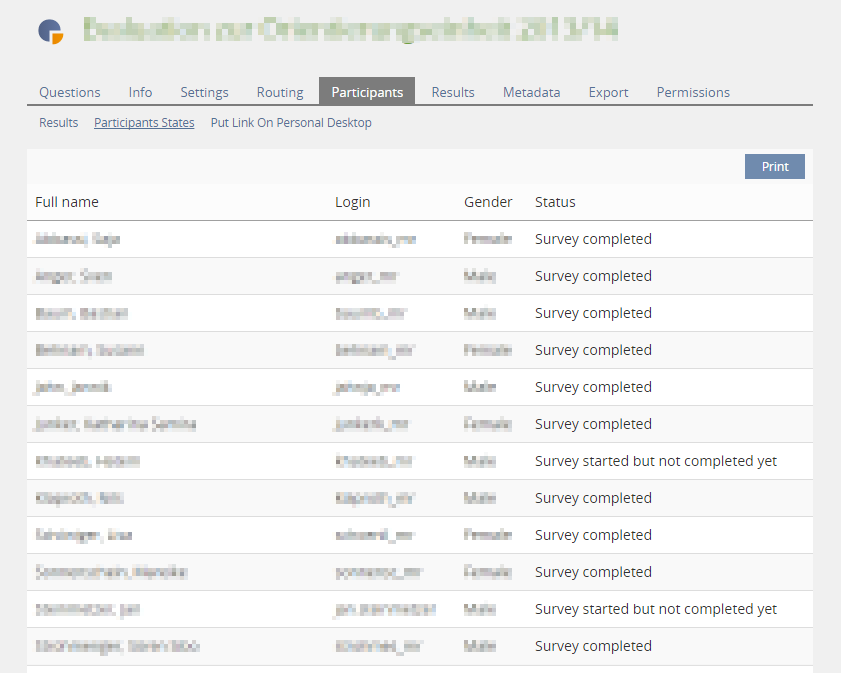Click the blurred survey title heading
The height and width of the screenshot is (673, 841).
350,30
